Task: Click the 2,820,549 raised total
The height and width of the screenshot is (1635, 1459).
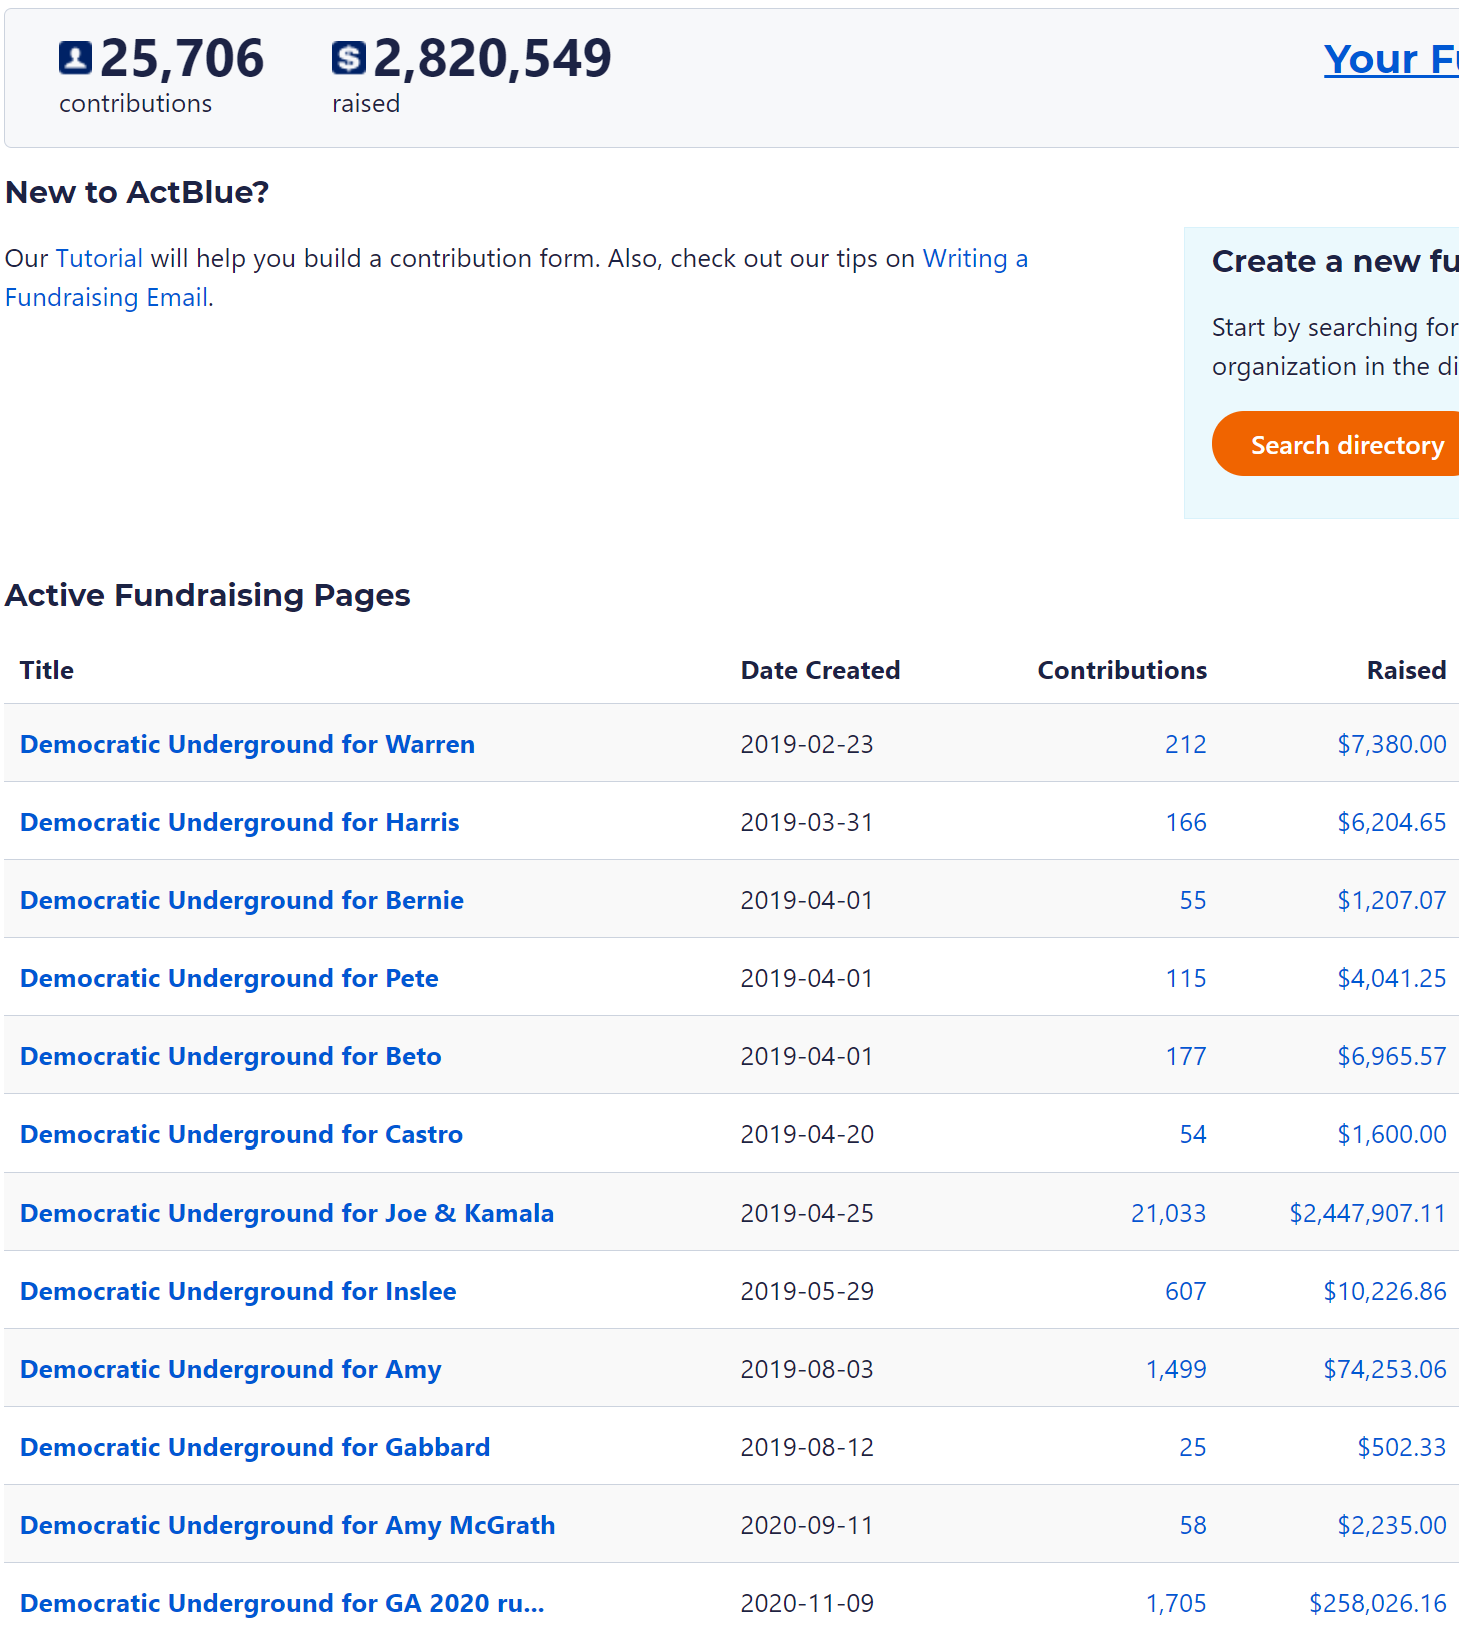Action: pyautogui.click(x=492, y=58)
